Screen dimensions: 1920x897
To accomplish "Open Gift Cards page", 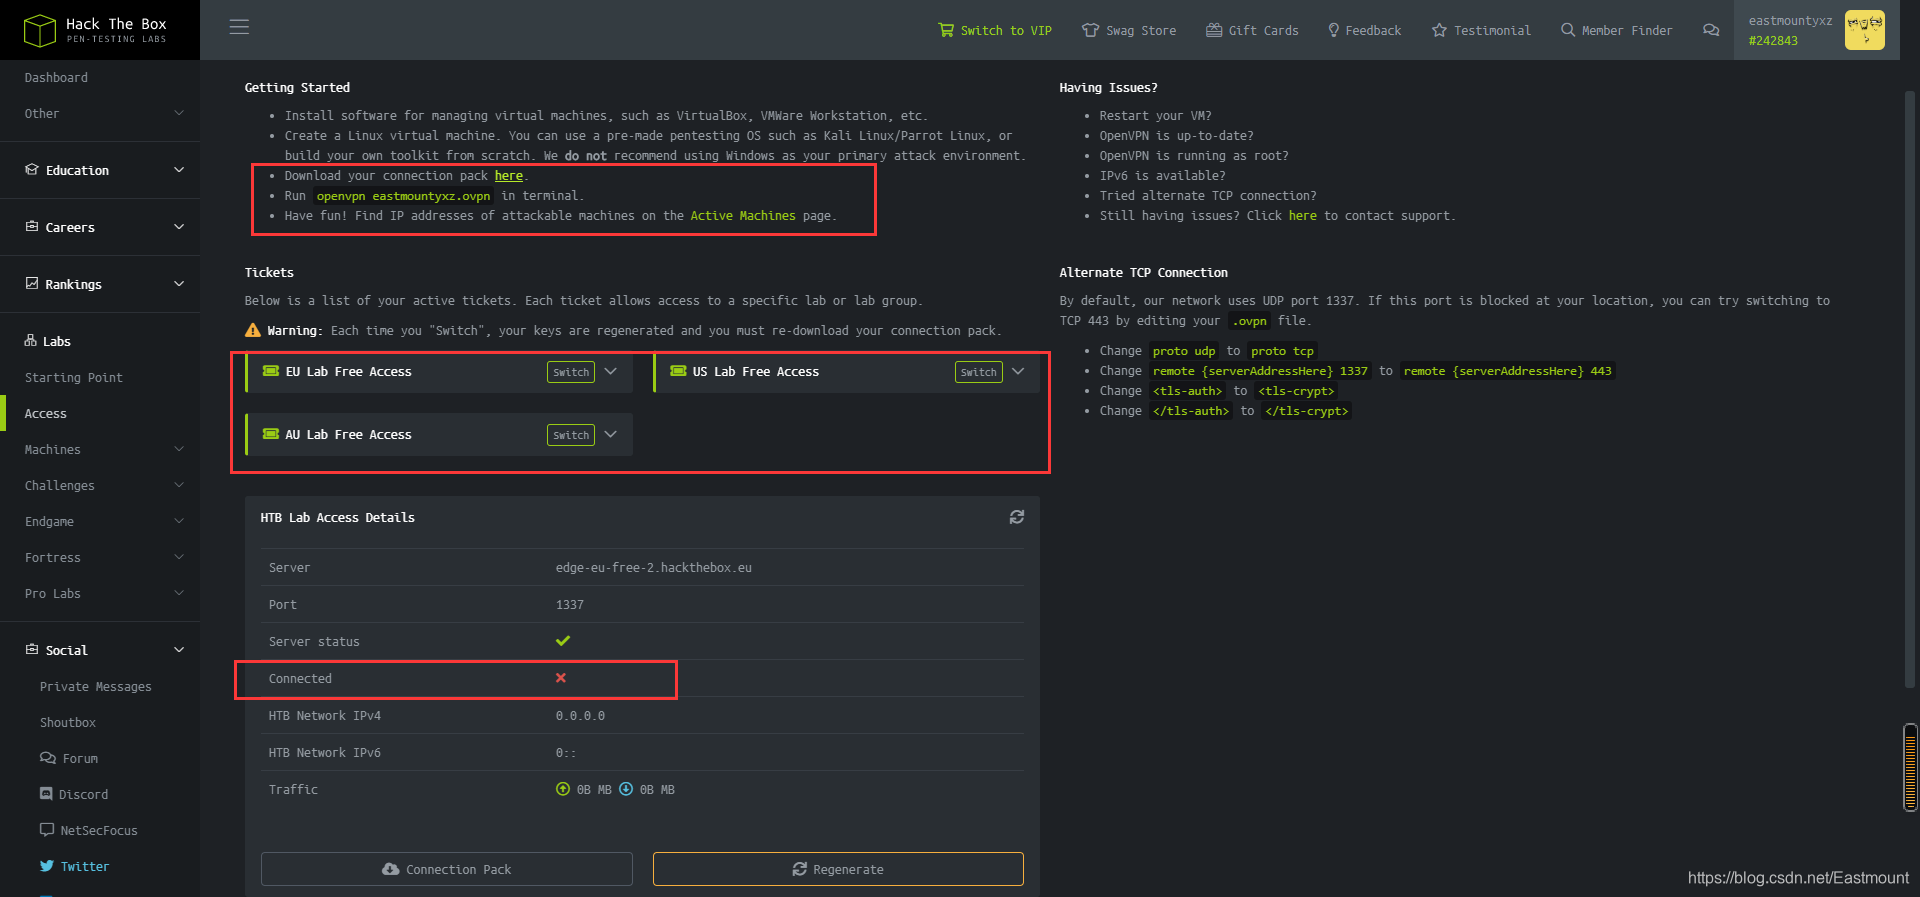I will (x=1252, y=31).
